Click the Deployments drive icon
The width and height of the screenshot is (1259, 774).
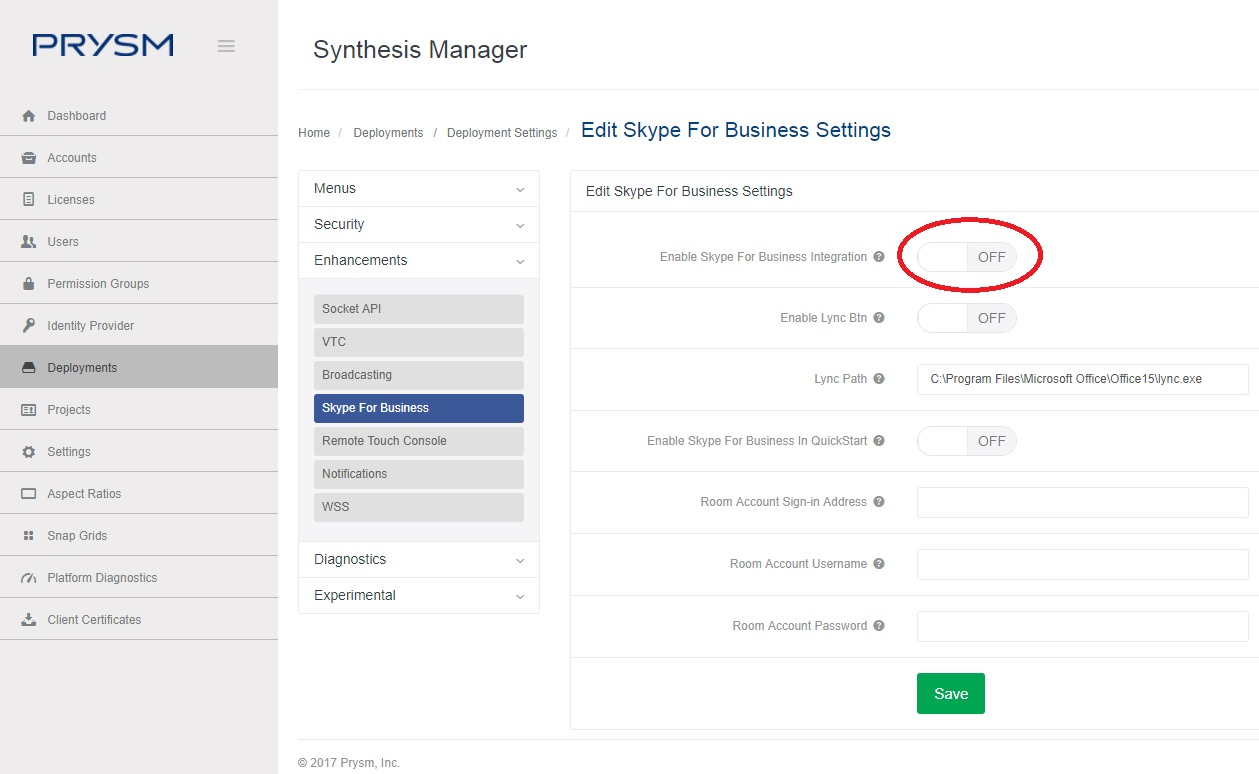pos(29,368)
